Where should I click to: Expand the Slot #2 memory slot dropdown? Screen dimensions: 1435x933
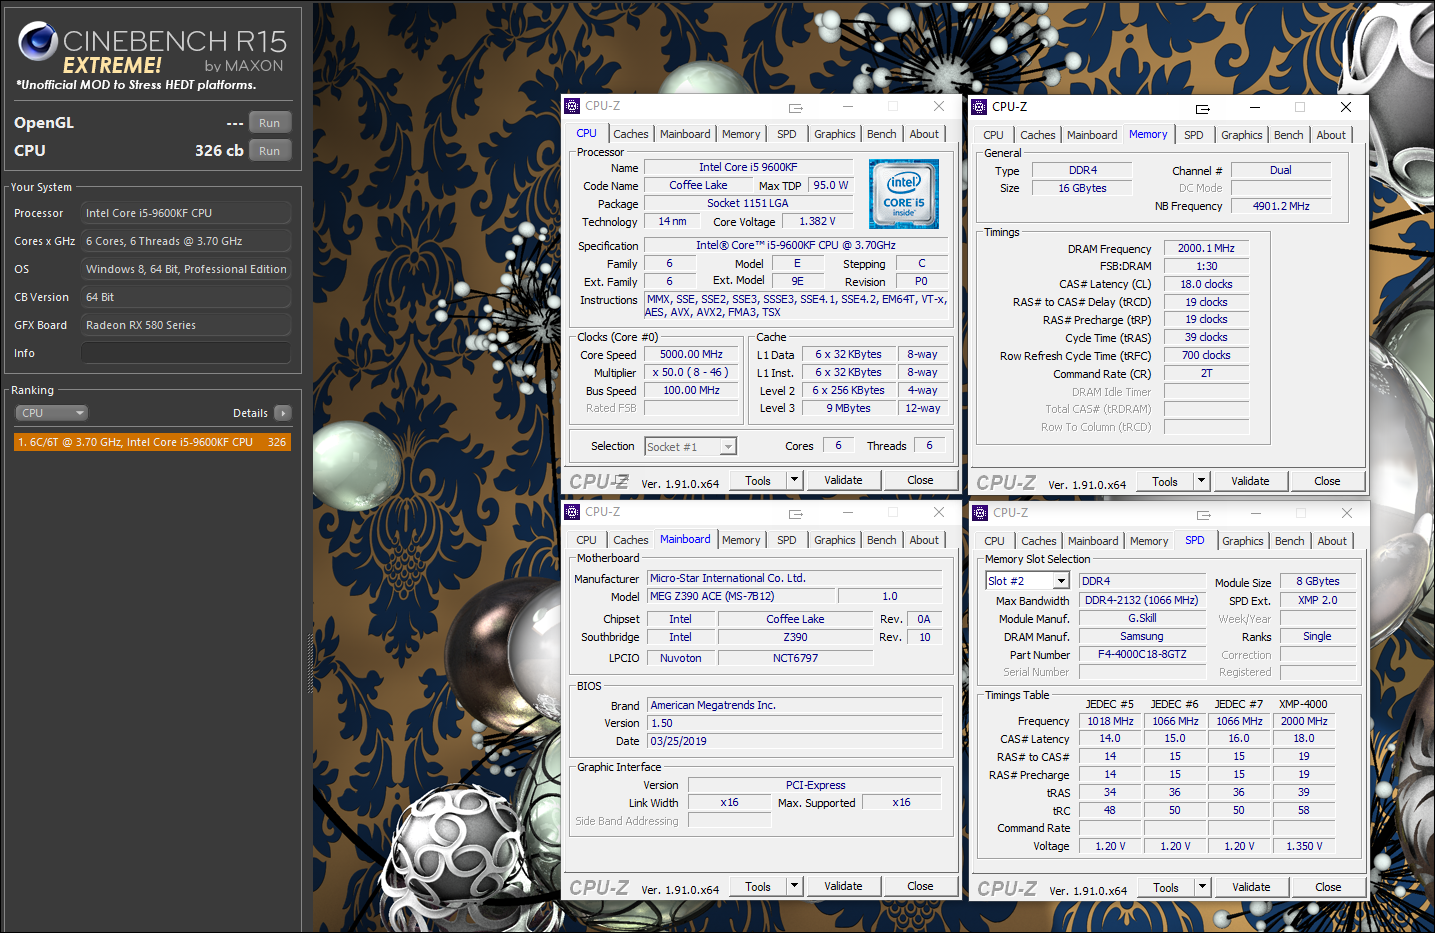click(x=1061, y=581)
